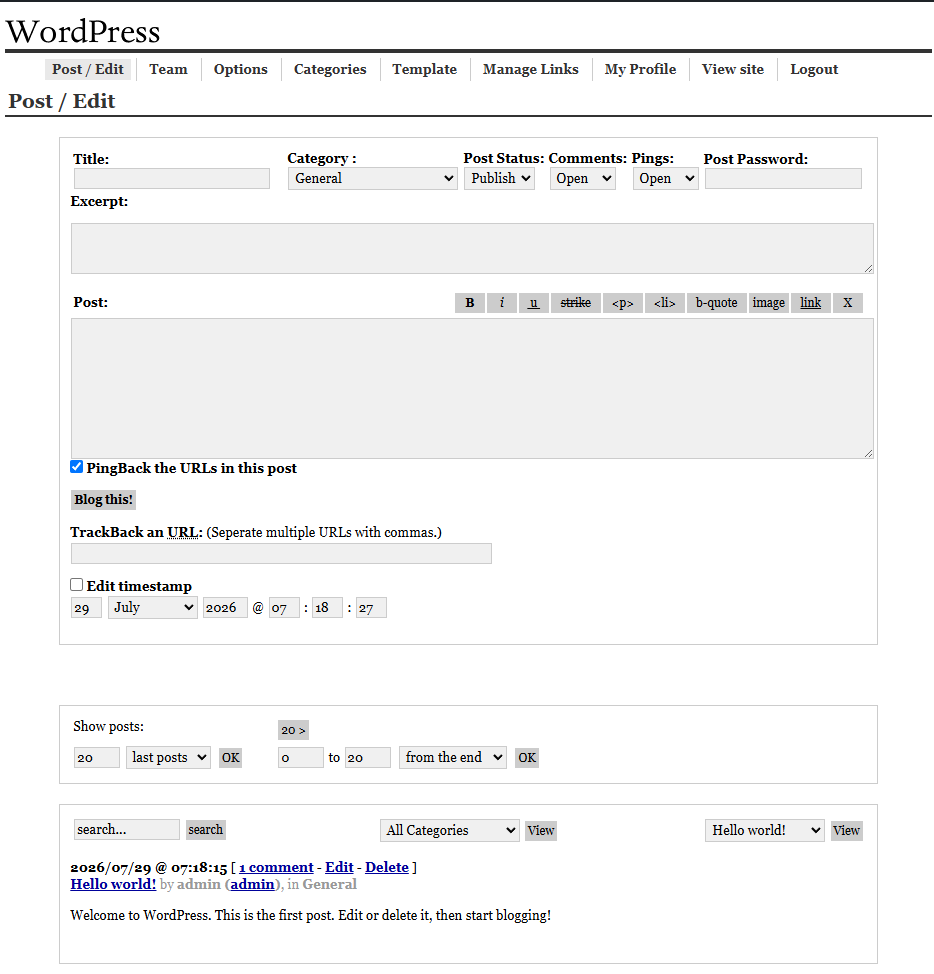Focus the Title input field
The image size is (934, 974).
172,179
